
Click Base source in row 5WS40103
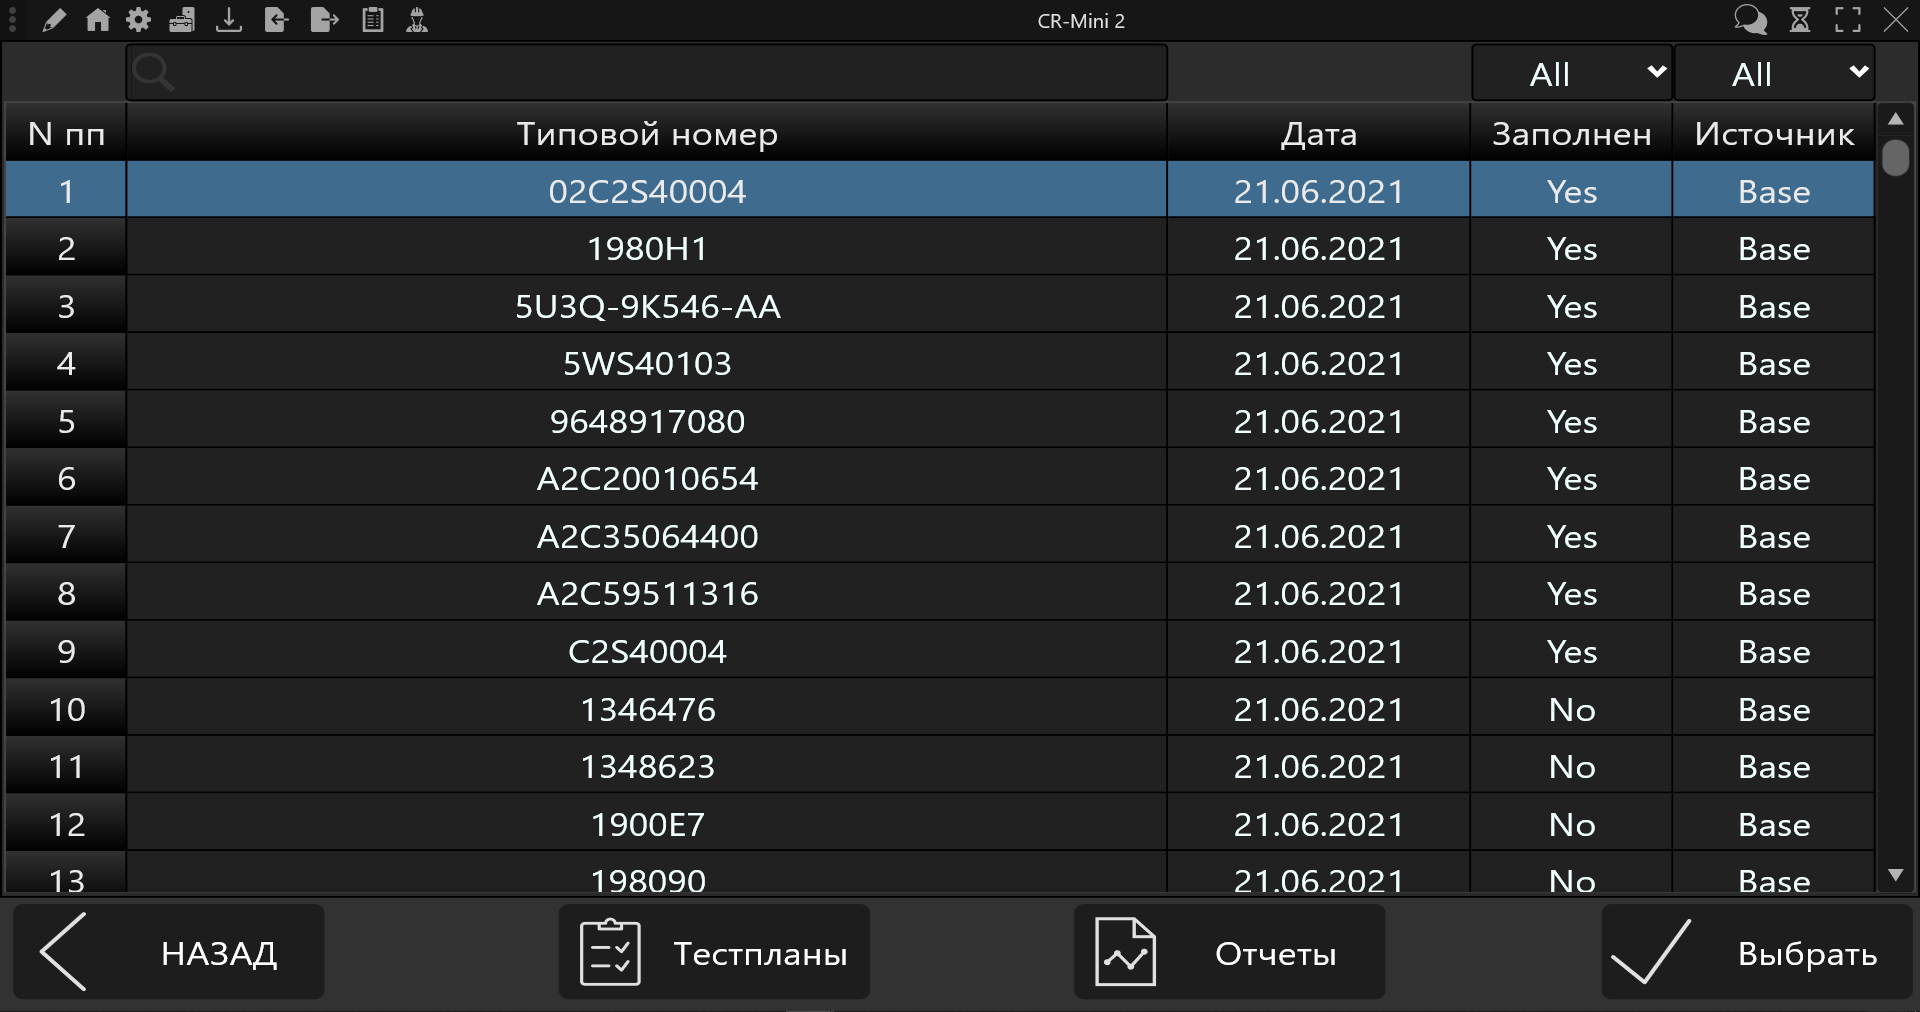click(1774, 363)
